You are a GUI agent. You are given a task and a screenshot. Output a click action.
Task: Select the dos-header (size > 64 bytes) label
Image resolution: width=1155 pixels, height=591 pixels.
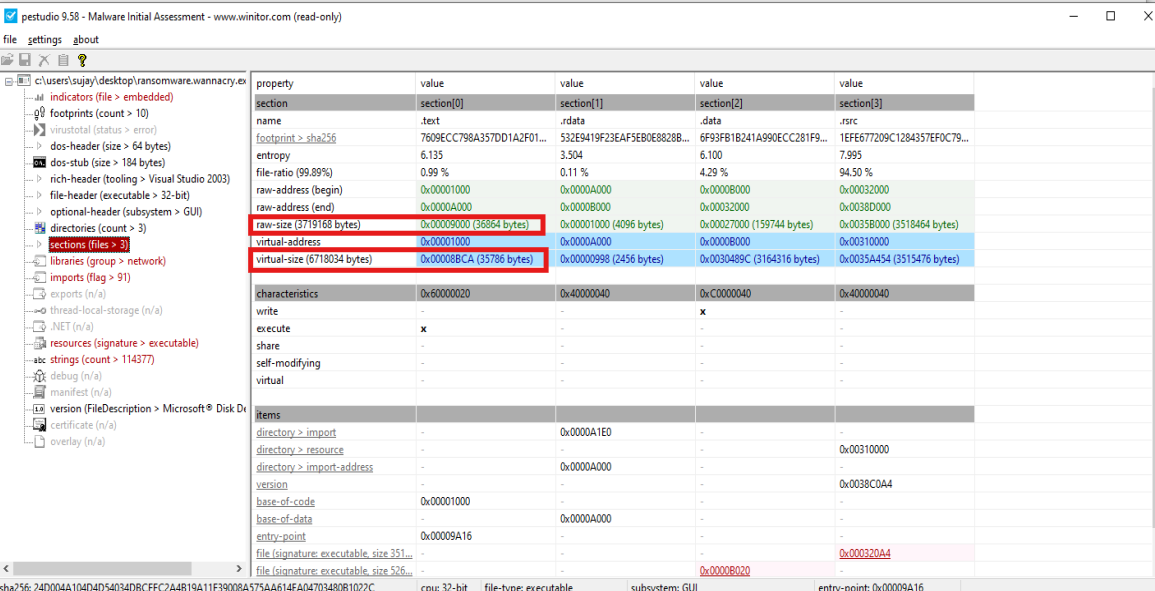click(110, 146)
